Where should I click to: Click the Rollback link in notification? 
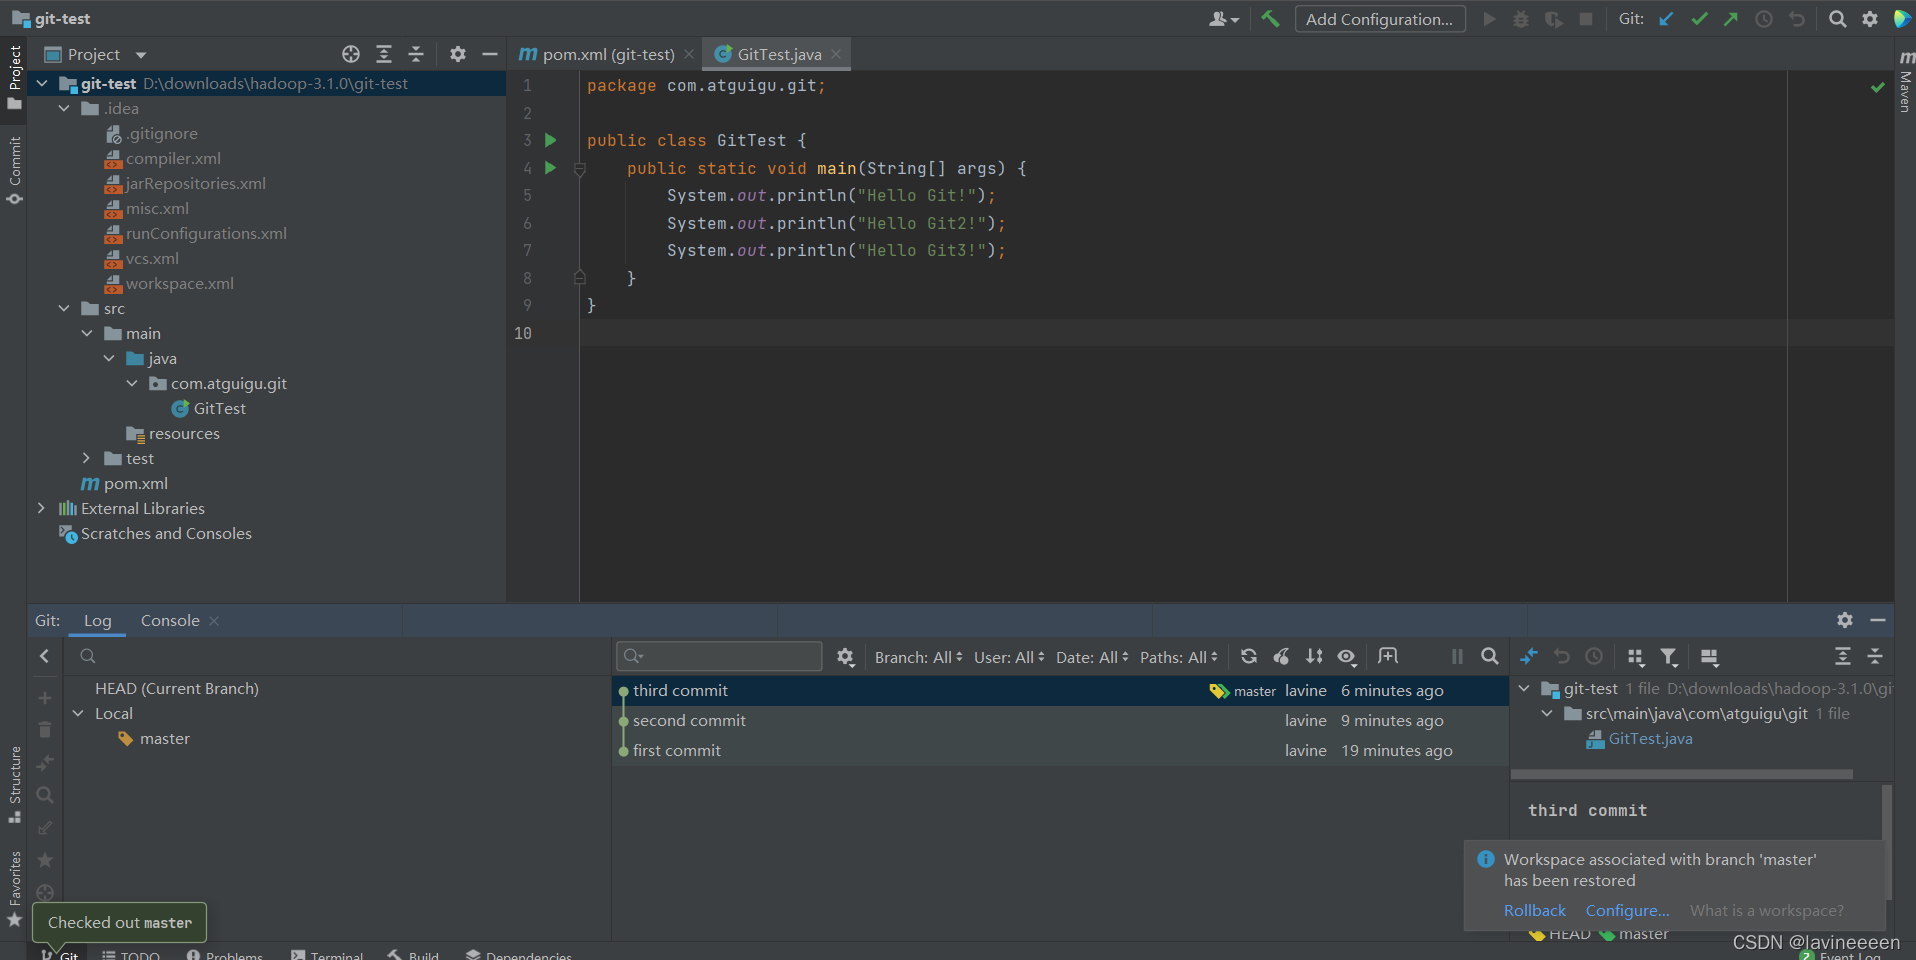click(1535, 910)
